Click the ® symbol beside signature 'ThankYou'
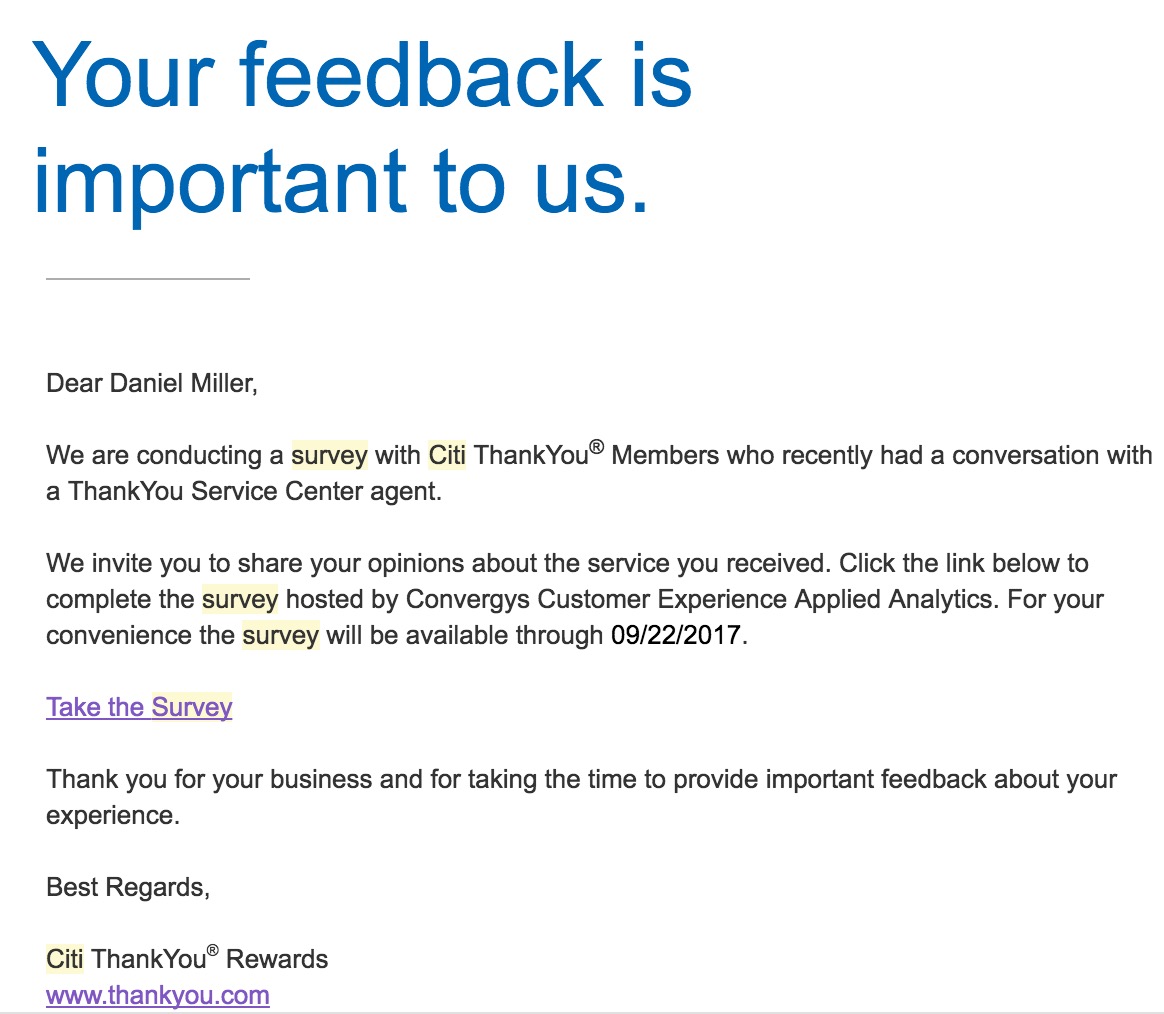The image size is (1164, 1014). coord(212,951)
